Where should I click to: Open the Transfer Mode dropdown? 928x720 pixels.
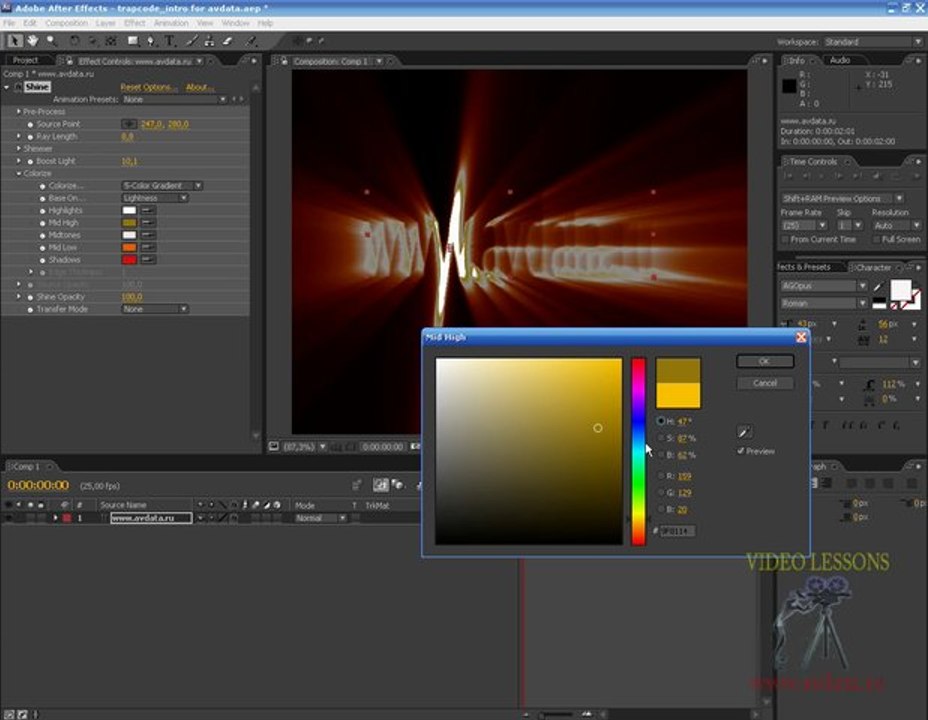pos(155,309)
